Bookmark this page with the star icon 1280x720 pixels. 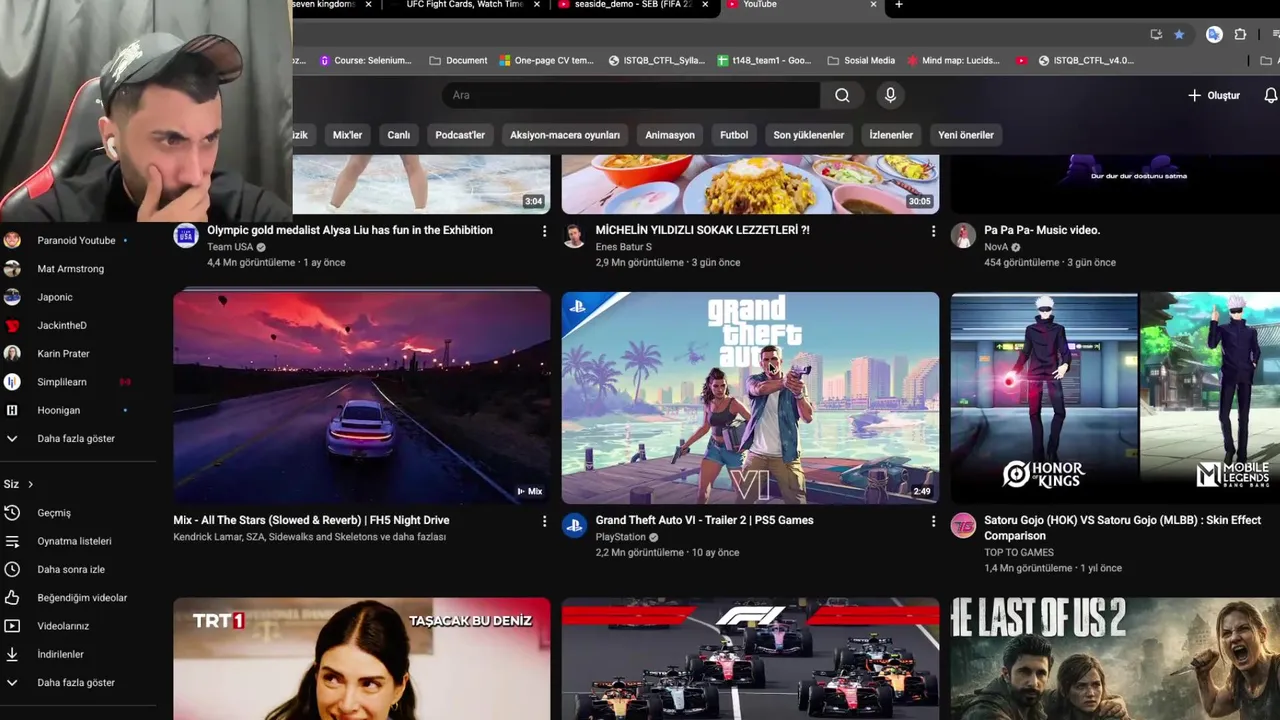click(x=1179, y=34)
